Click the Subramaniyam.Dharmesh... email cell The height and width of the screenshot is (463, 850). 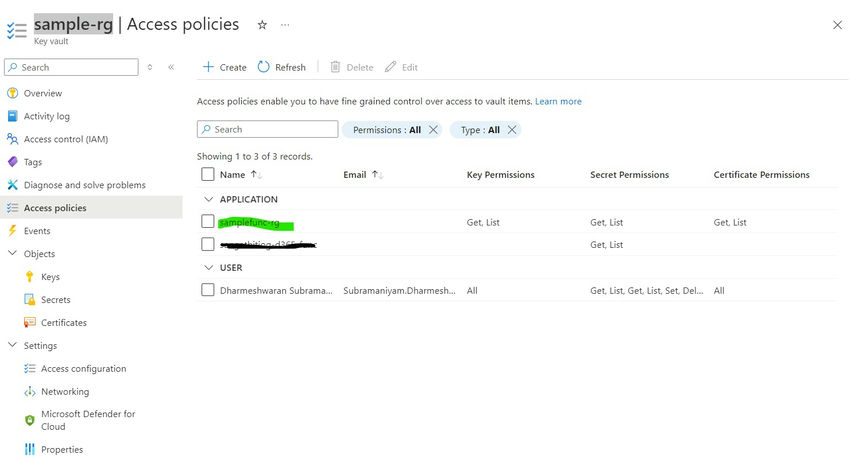click(x=400, y=291)
